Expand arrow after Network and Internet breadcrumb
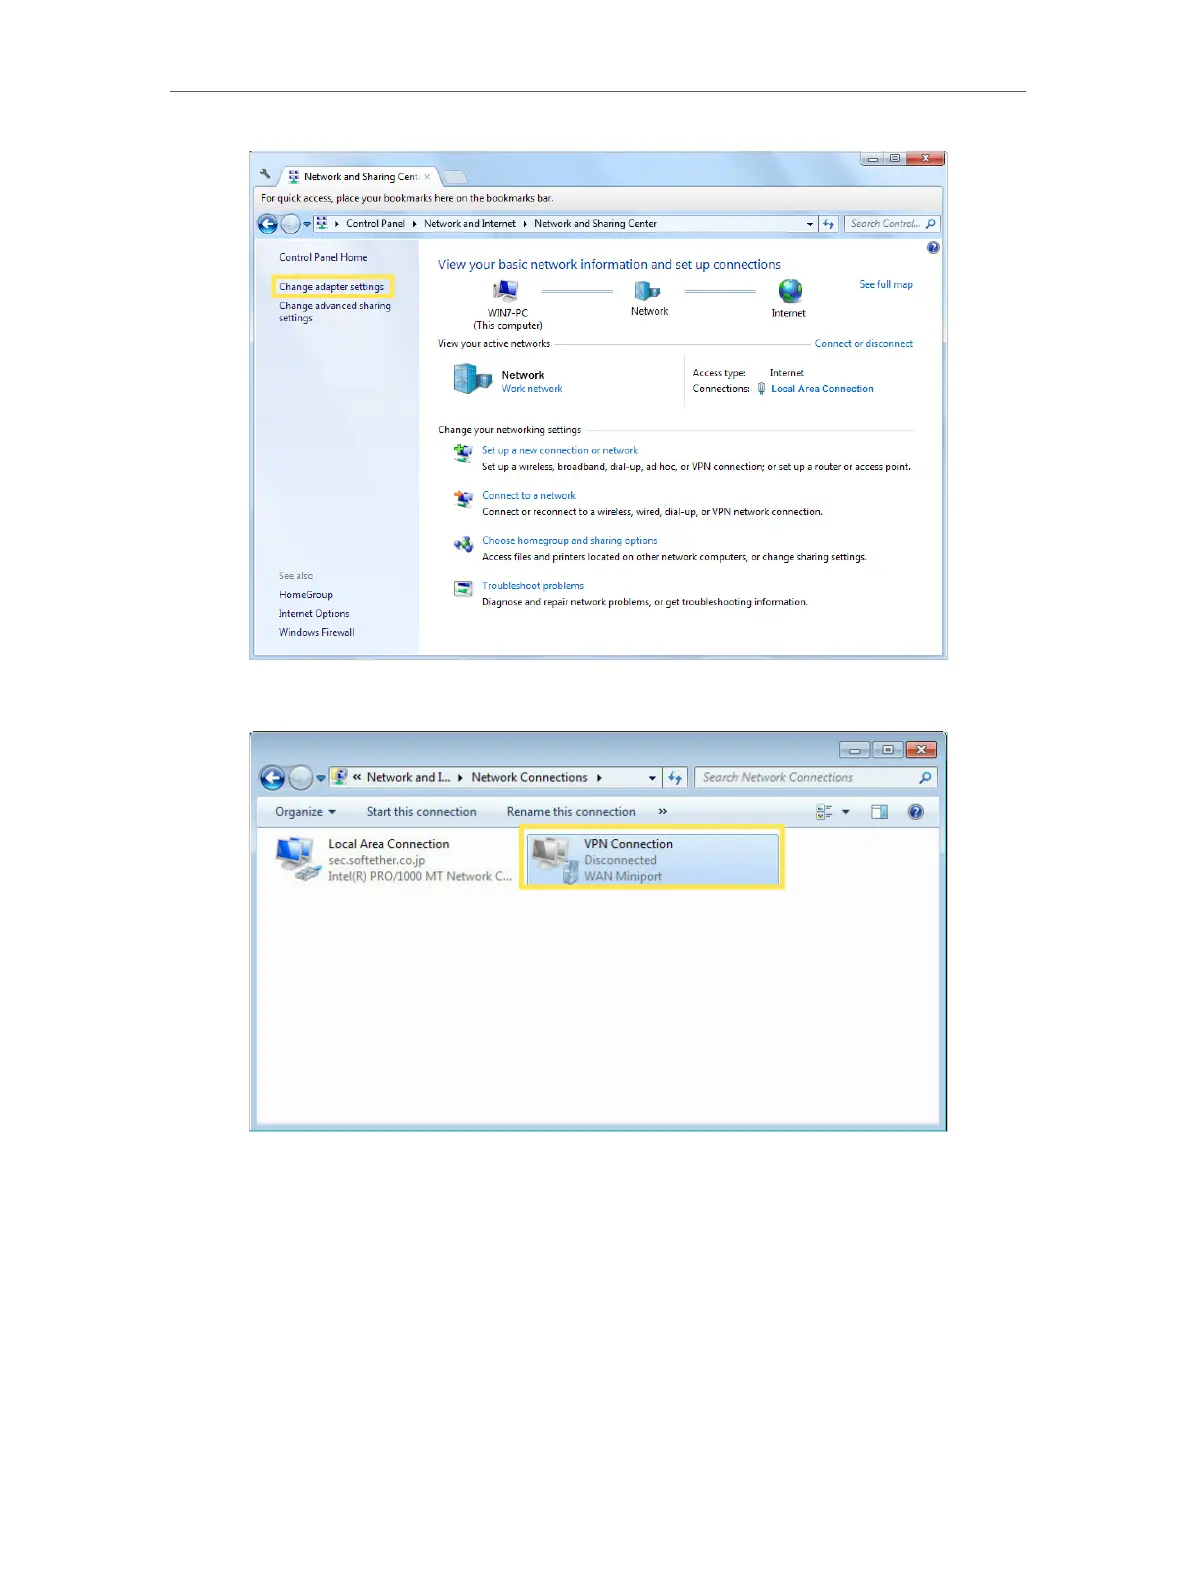 click(525, 224)
